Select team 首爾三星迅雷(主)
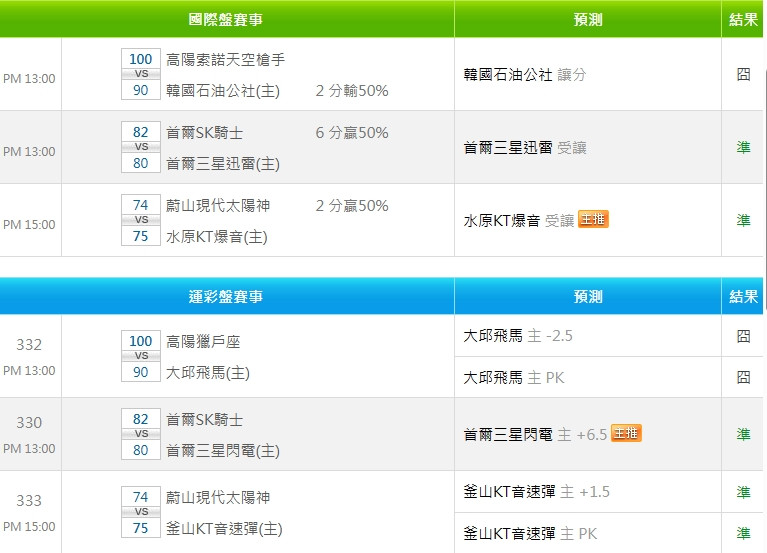Image resolution: width=767 pixels, height=553 pixels. pos(223,164)
